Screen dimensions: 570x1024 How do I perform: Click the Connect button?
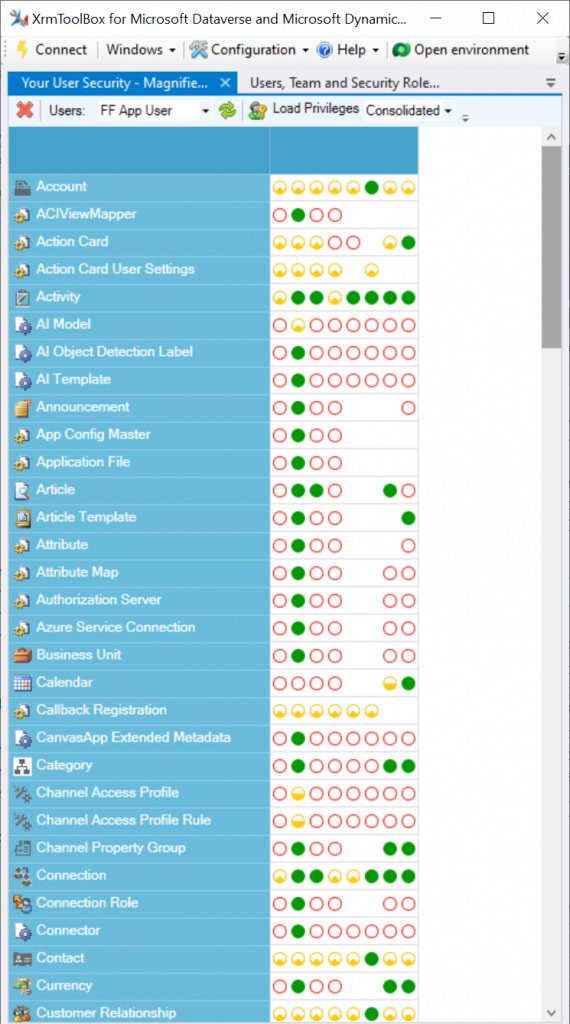pyautogui.click(x=52, y=50)
